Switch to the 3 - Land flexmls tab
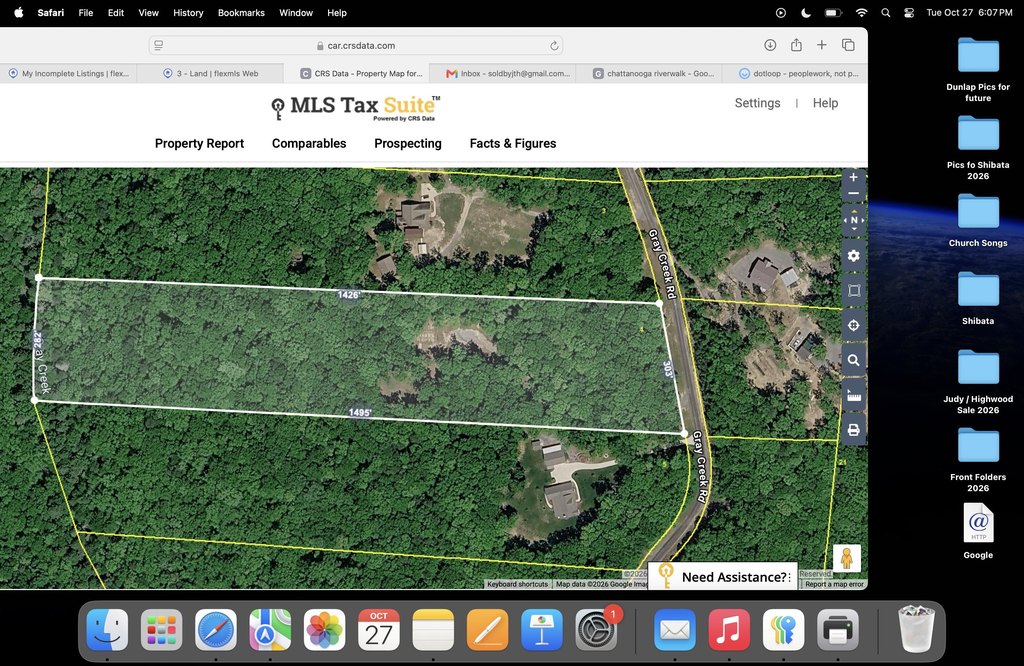Screen dimensions: 1024x666 [211, 74]
